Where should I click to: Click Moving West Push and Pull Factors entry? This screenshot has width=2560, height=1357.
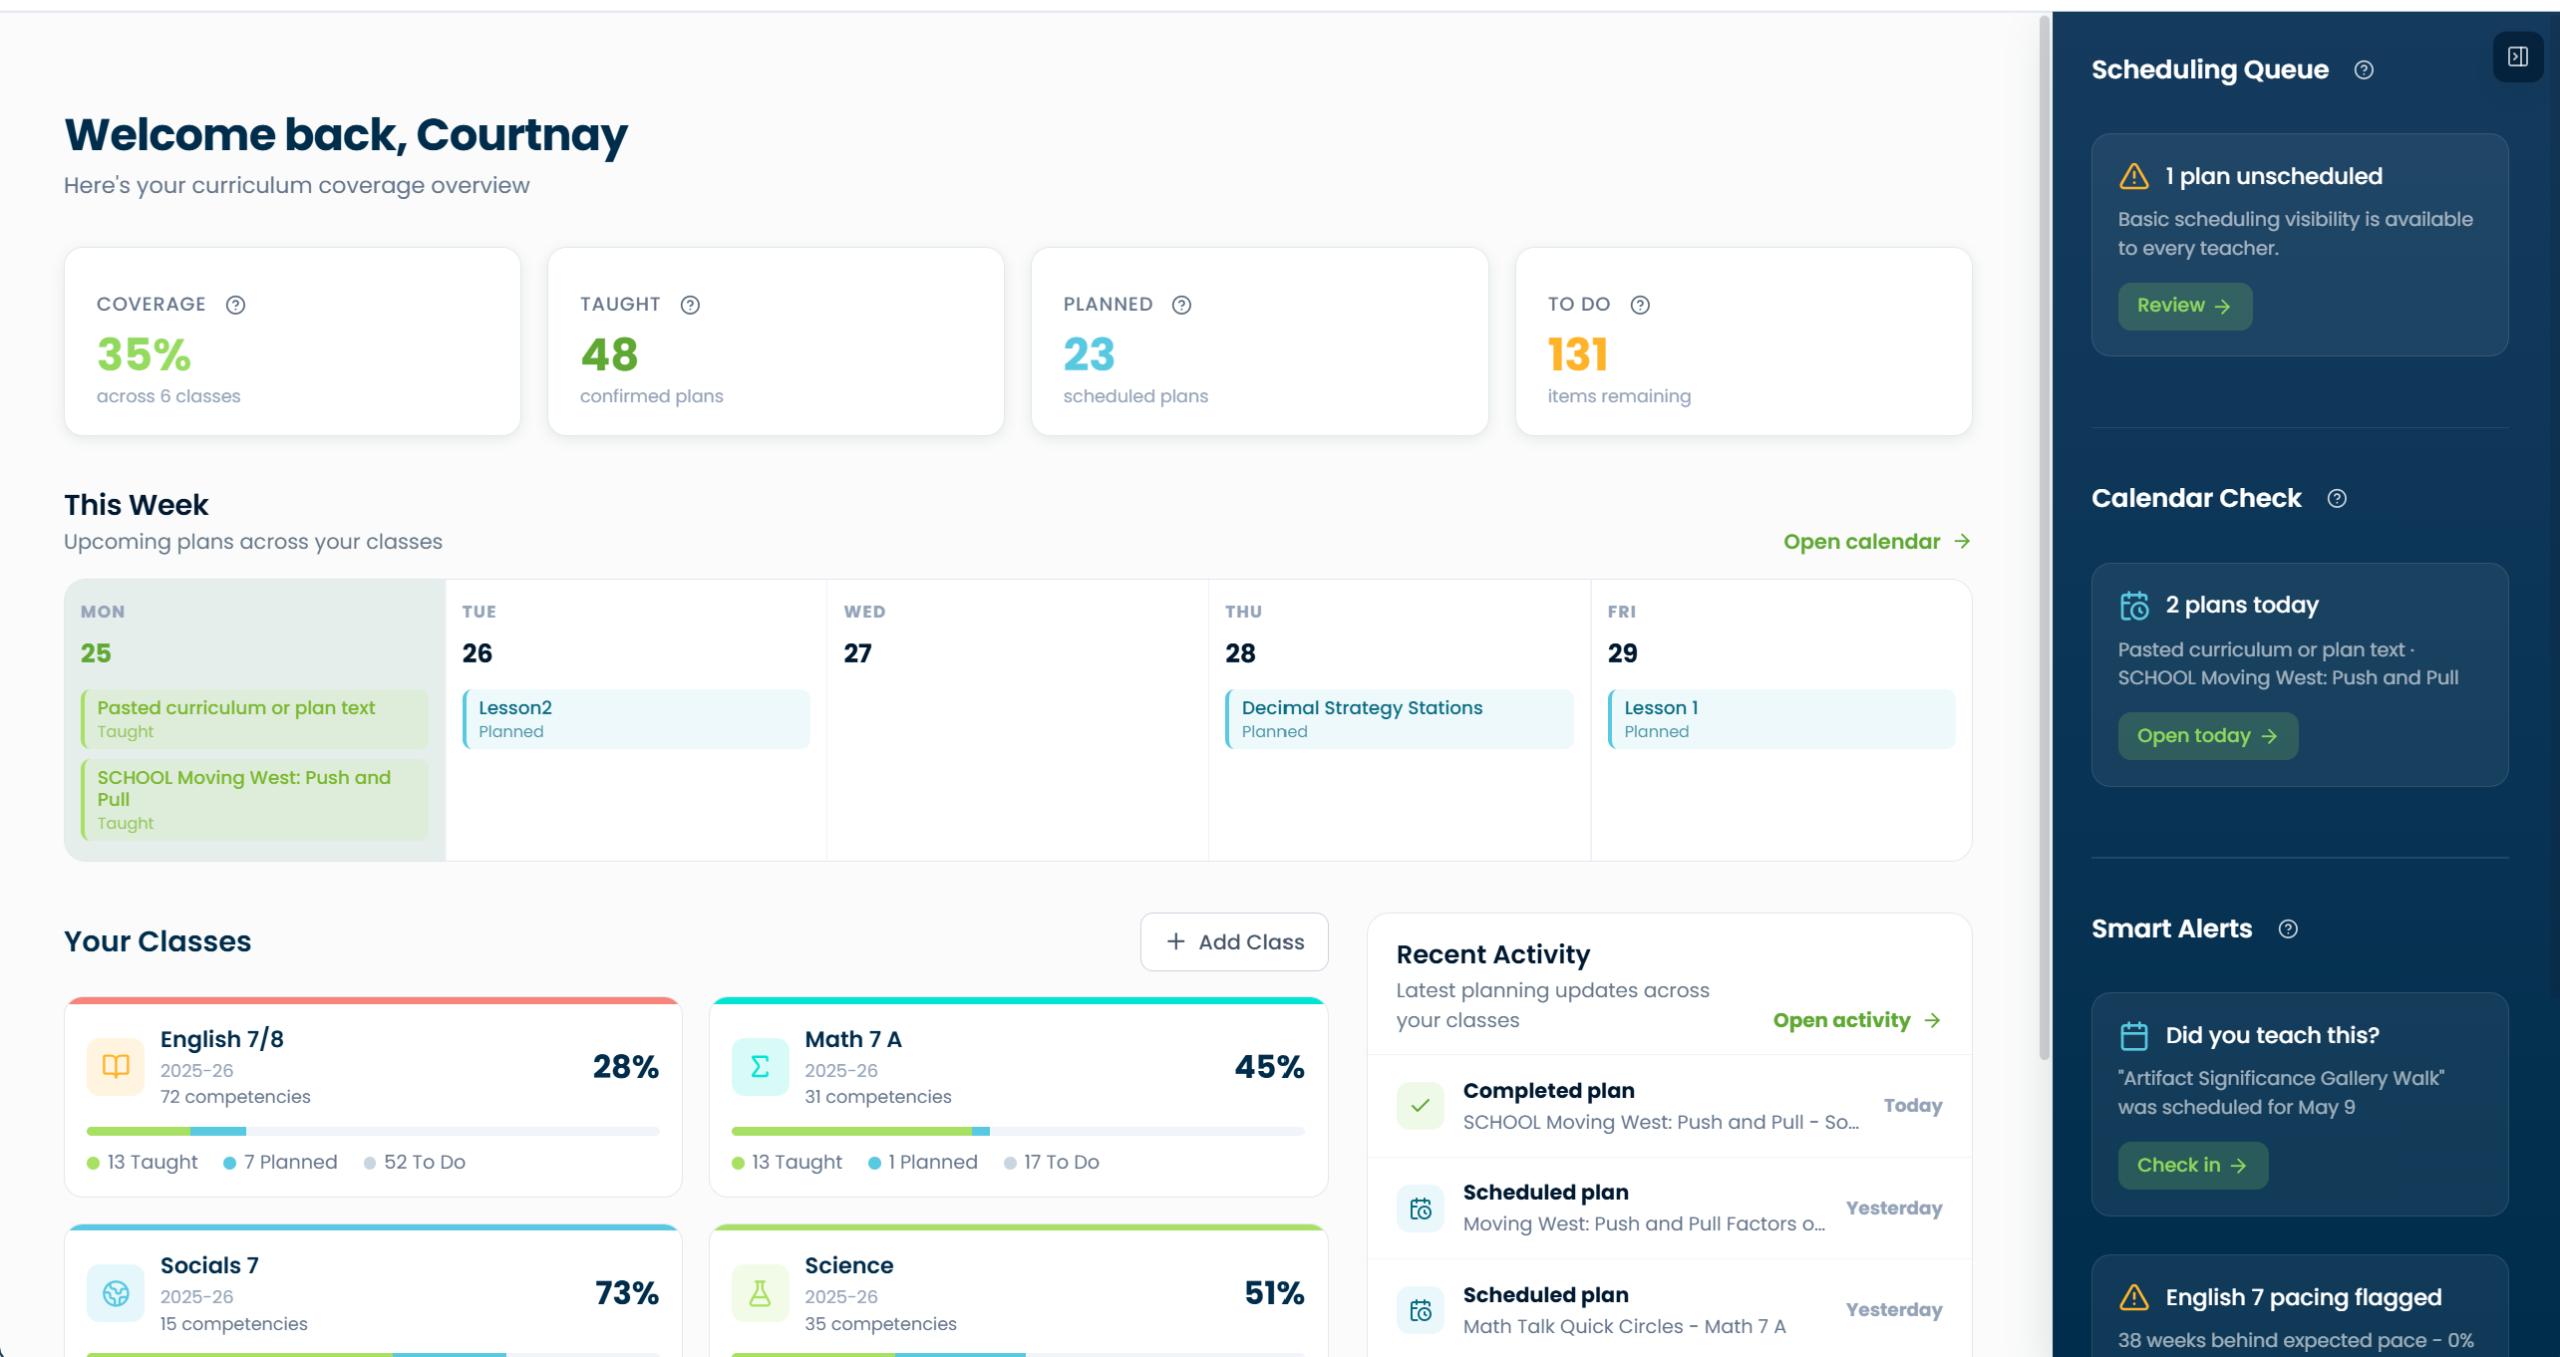[1670, 1209]
